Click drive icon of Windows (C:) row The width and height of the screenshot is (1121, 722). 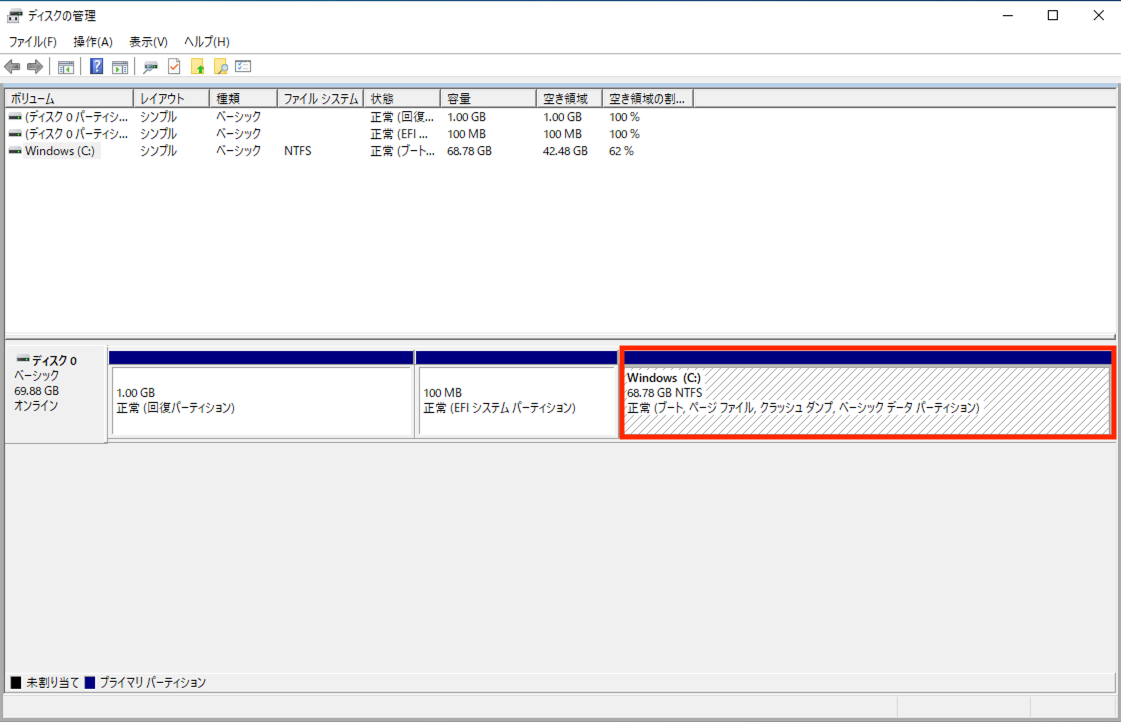coord(15,151)
